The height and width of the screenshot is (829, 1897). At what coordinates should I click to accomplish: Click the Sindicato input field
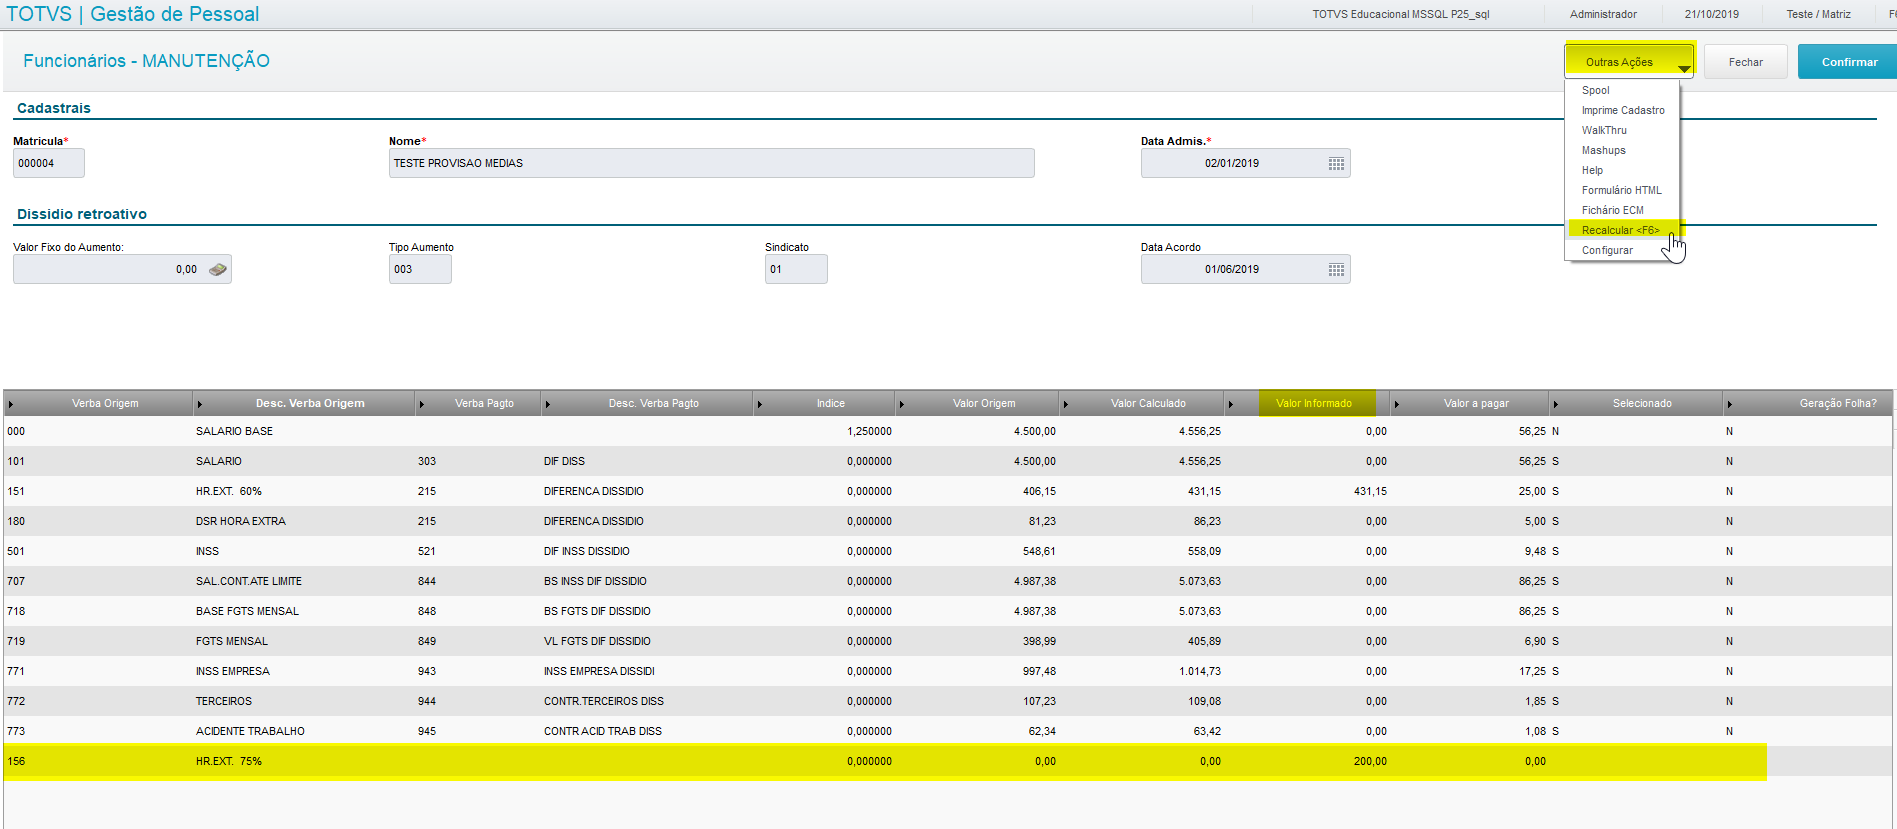point(796,269)
